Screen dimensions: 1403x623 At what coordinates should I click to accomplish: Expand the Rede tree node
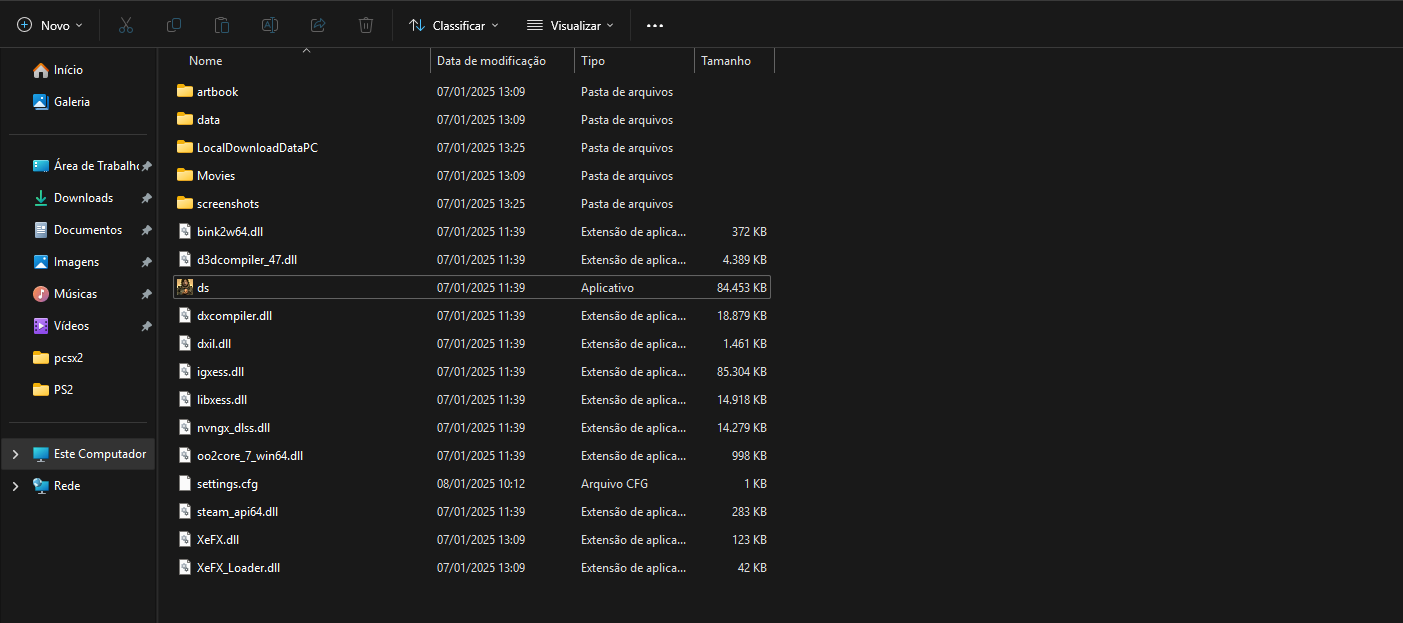point(15,486)
